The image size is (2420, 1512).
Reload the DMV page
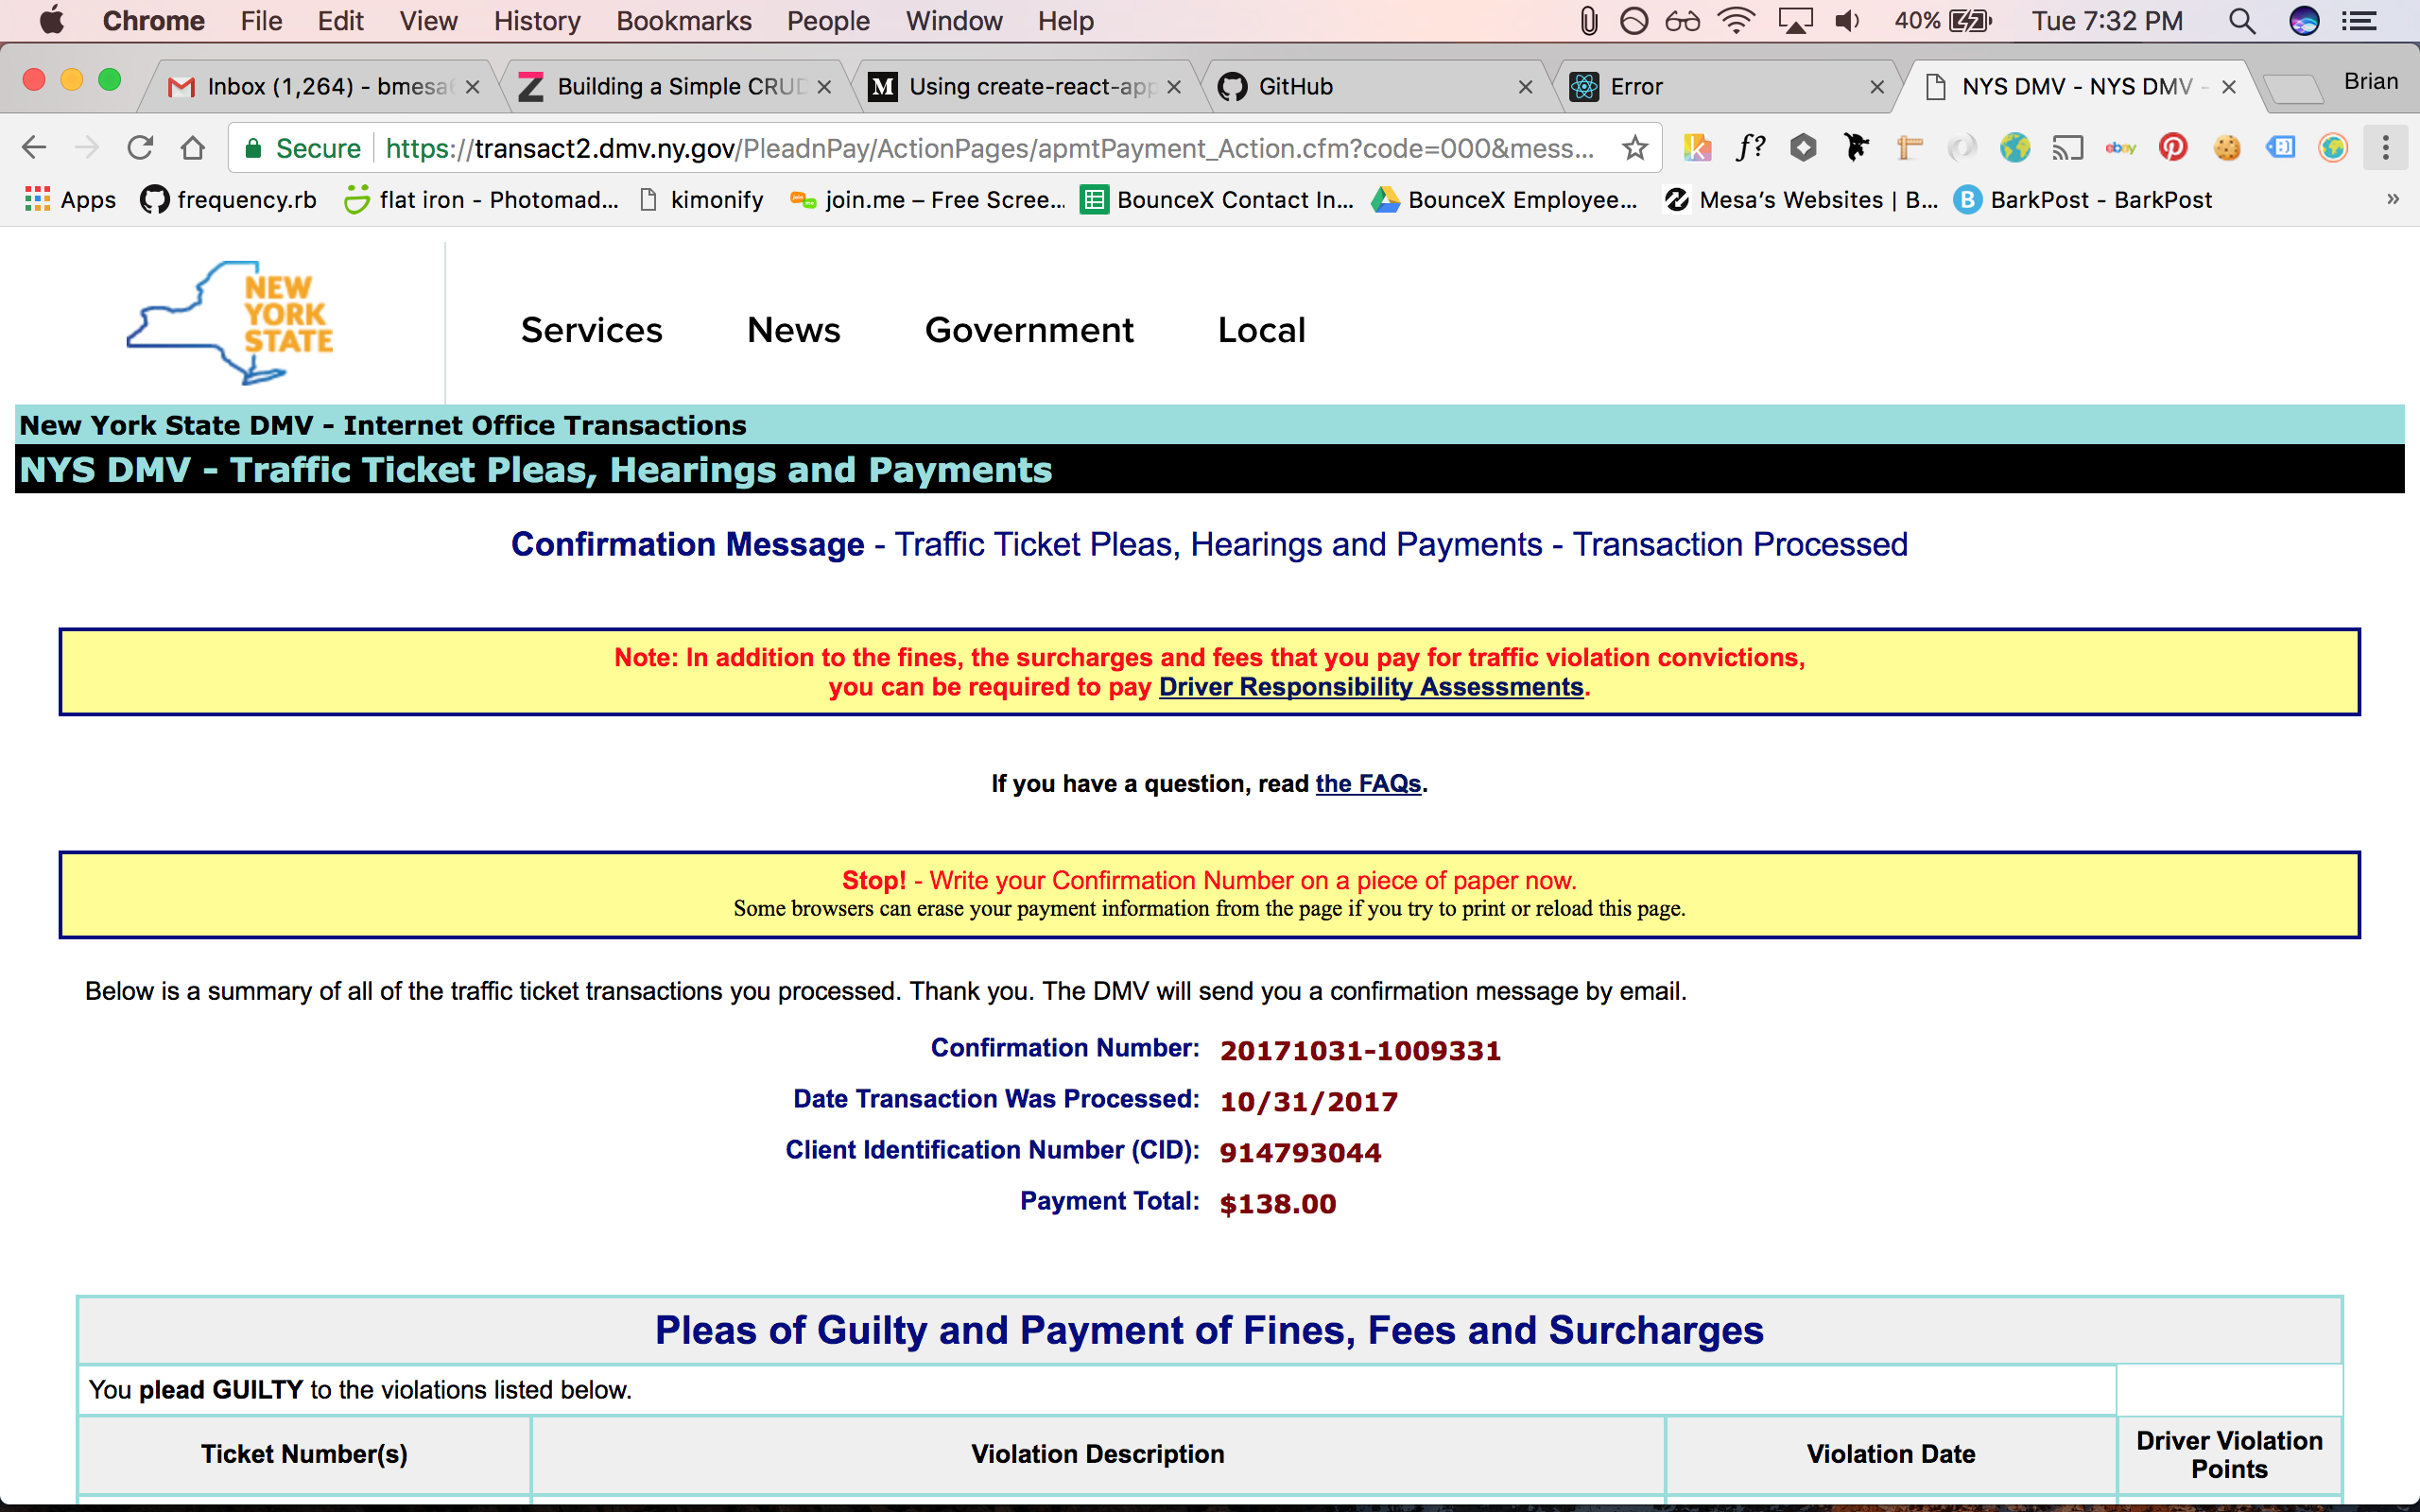(140, 148)
